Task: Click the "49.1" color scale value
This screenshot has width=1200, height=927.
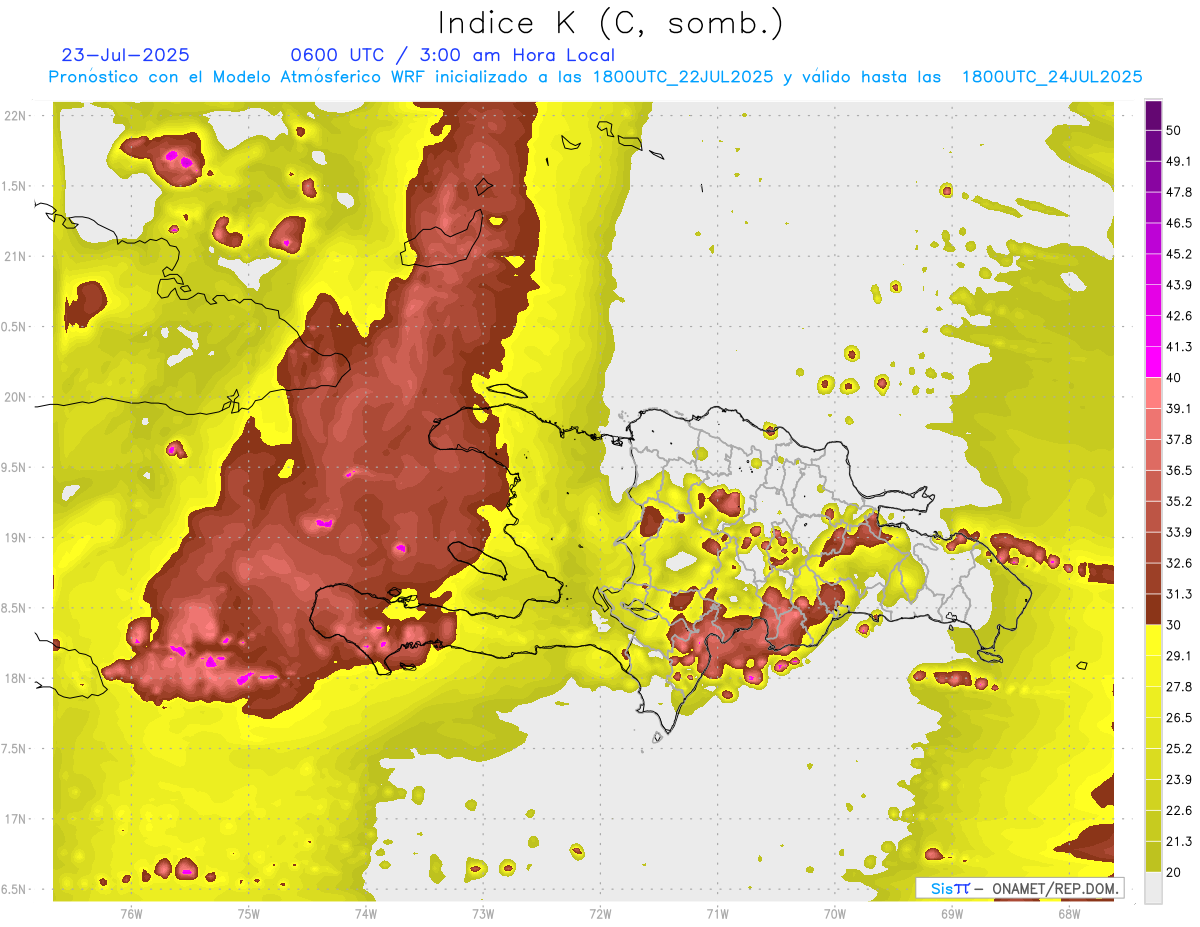Action: (x=1179, y=161)
